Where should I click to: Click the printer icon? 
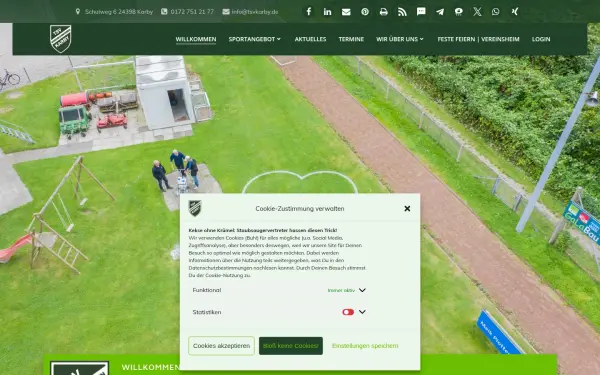tap(383, 11)
